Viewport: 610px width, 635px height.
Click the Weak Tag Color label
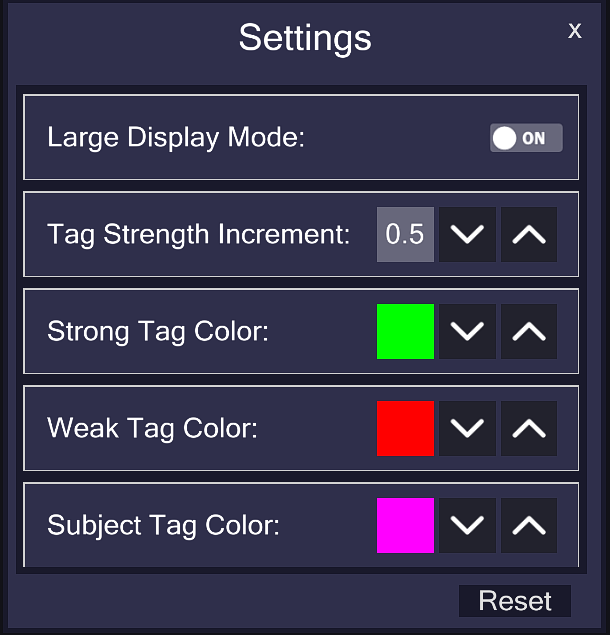(152, 429)
